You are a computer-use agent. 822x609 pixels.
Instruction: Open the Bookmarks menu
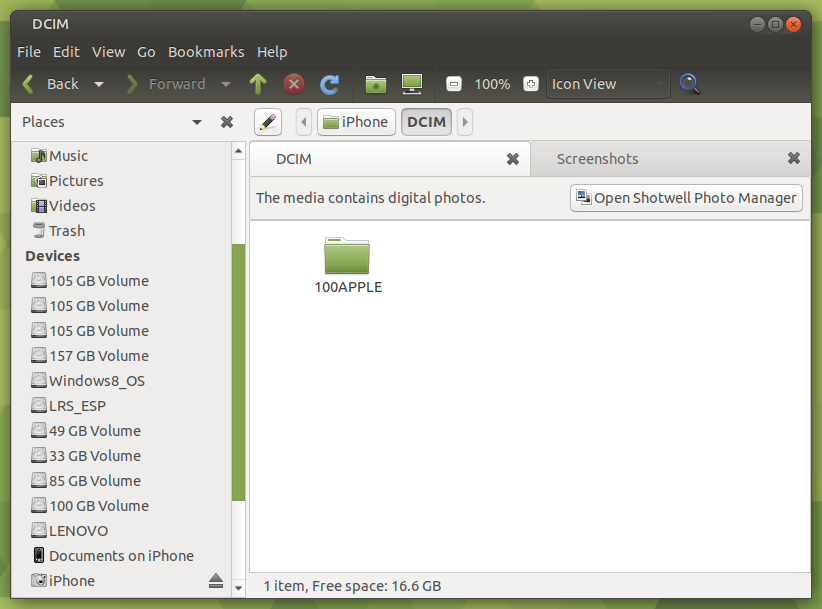pyautogui.click(x=206, y=52)
